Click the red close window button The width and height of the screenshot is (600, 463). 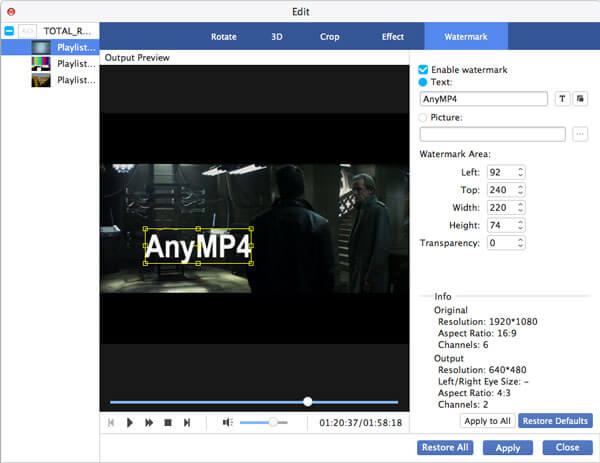11,11
